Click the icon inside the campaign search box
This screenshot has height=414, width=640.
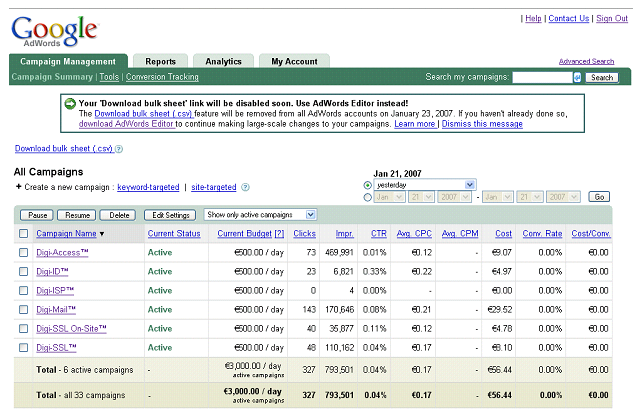coord(577,77)
